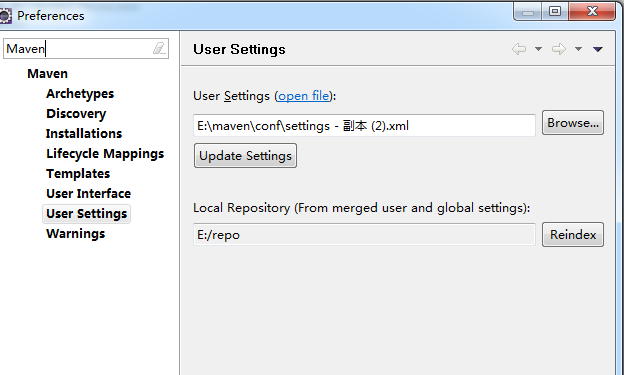
Task: Click the Update Settings button
Action: (x=246, y=156)
